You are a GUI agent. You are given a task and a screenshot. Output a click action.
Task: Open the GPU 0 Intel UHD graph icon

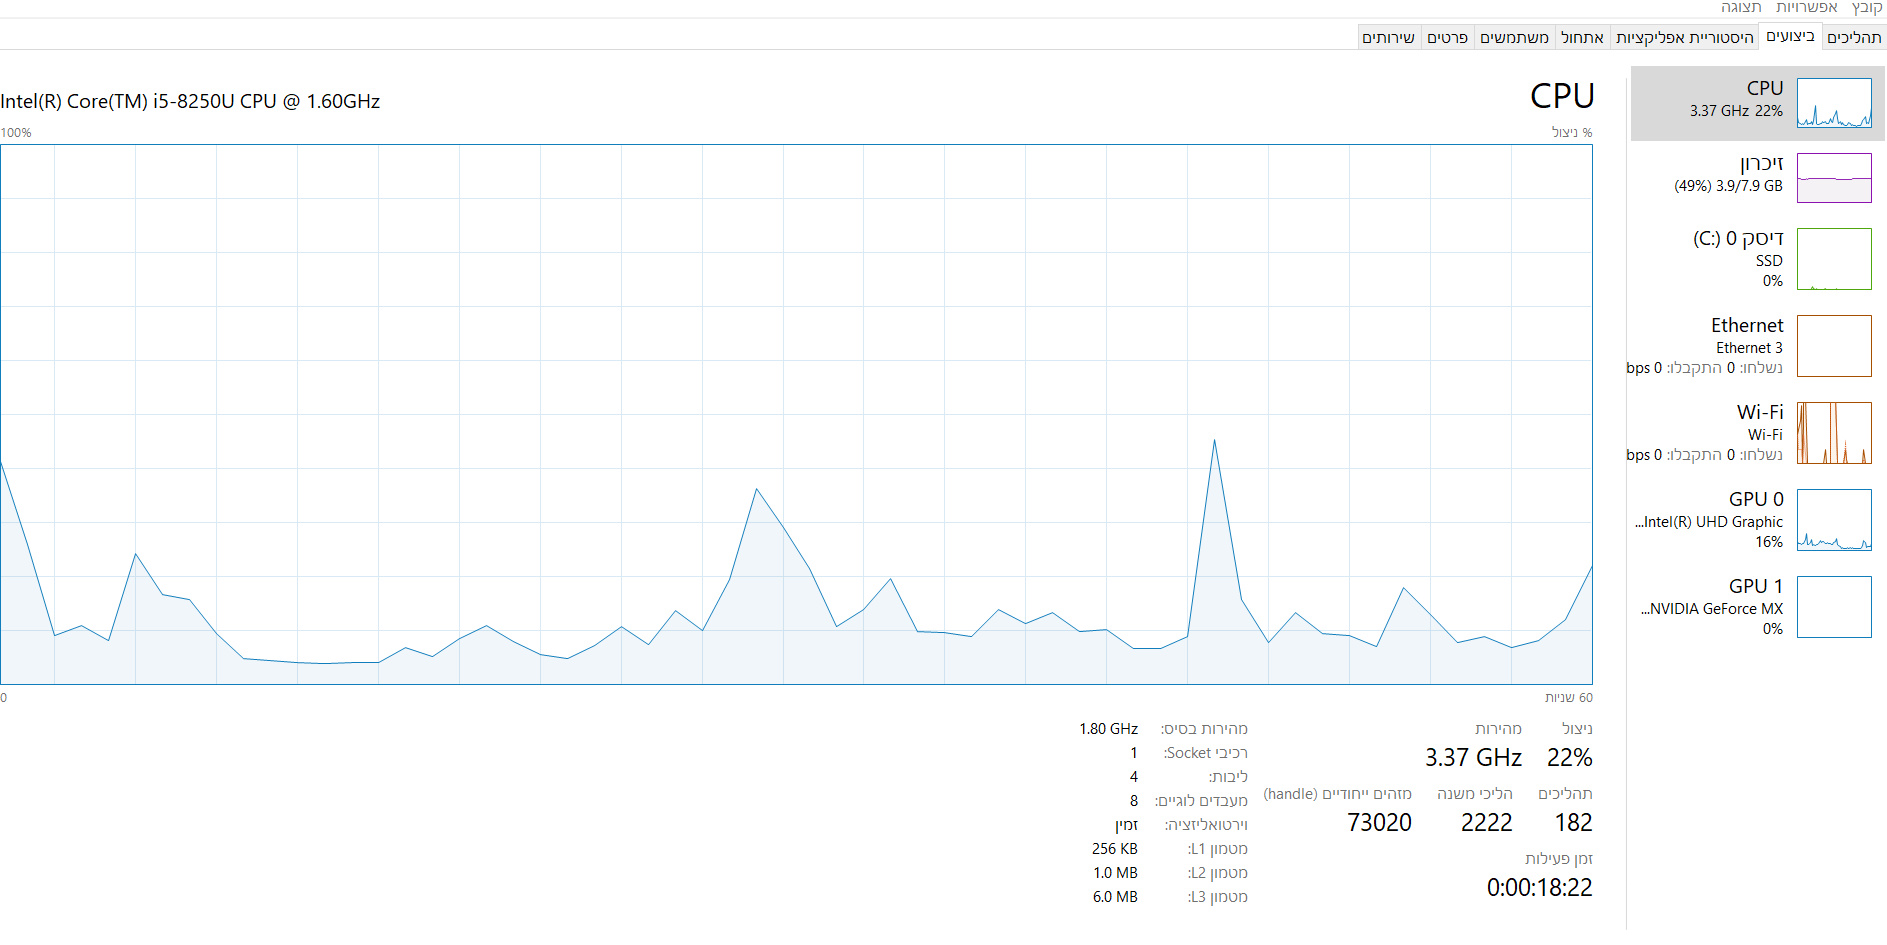[x=1834, y=520]
